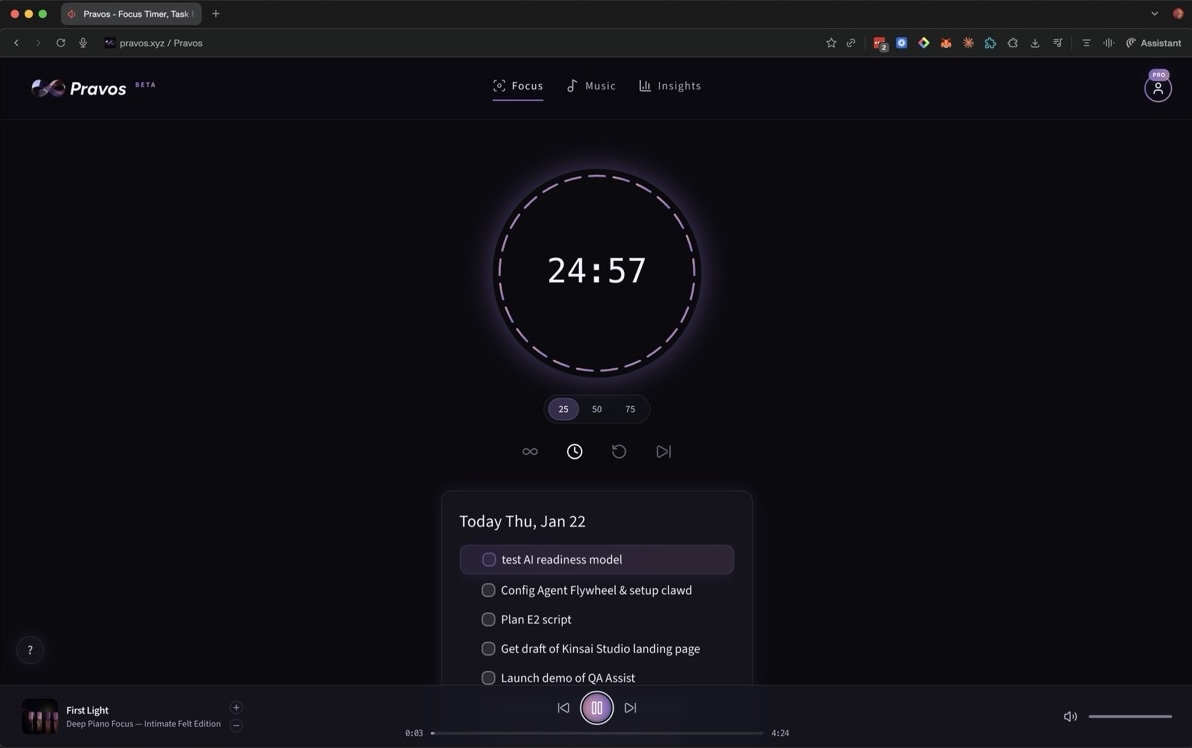The image size is (1192, 748).
Task: Reset the focus timer
Action: click(619, 452)
